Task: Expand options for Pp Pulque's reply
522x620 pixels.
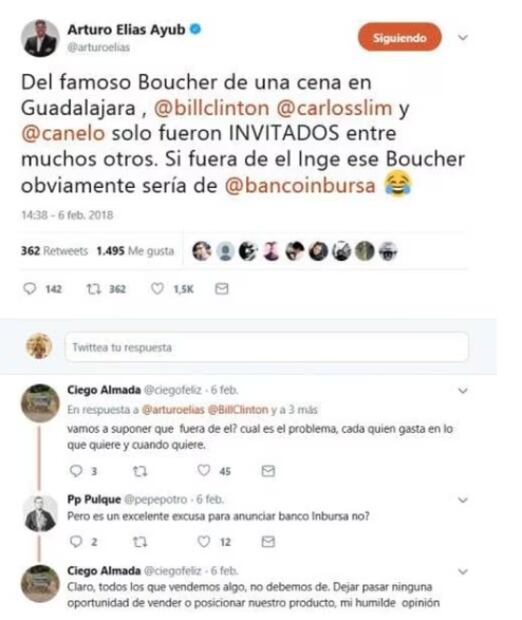Action: [x=463, y=500]
